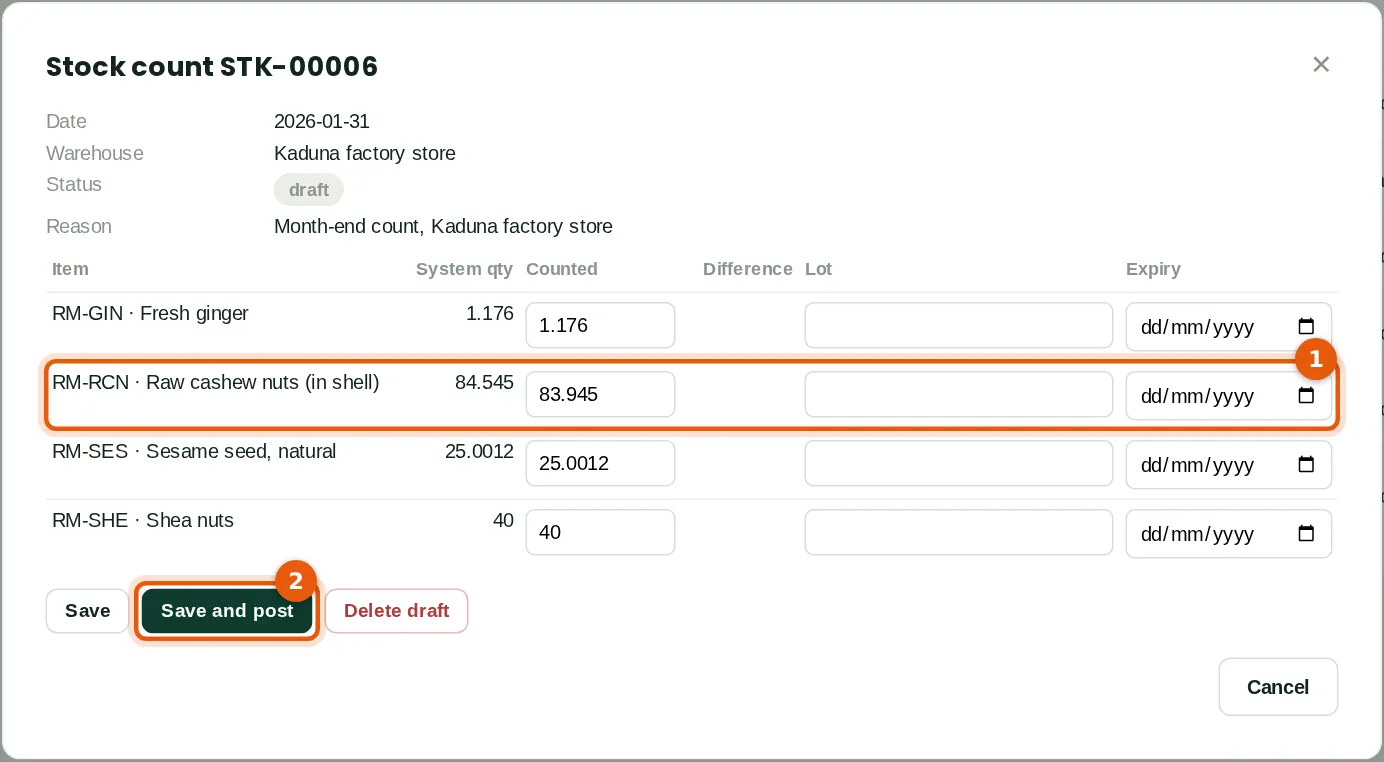Edit counted quantity for Sesame seed
The width and height of the screenshot is (1384, 762).
pos(600,463)
